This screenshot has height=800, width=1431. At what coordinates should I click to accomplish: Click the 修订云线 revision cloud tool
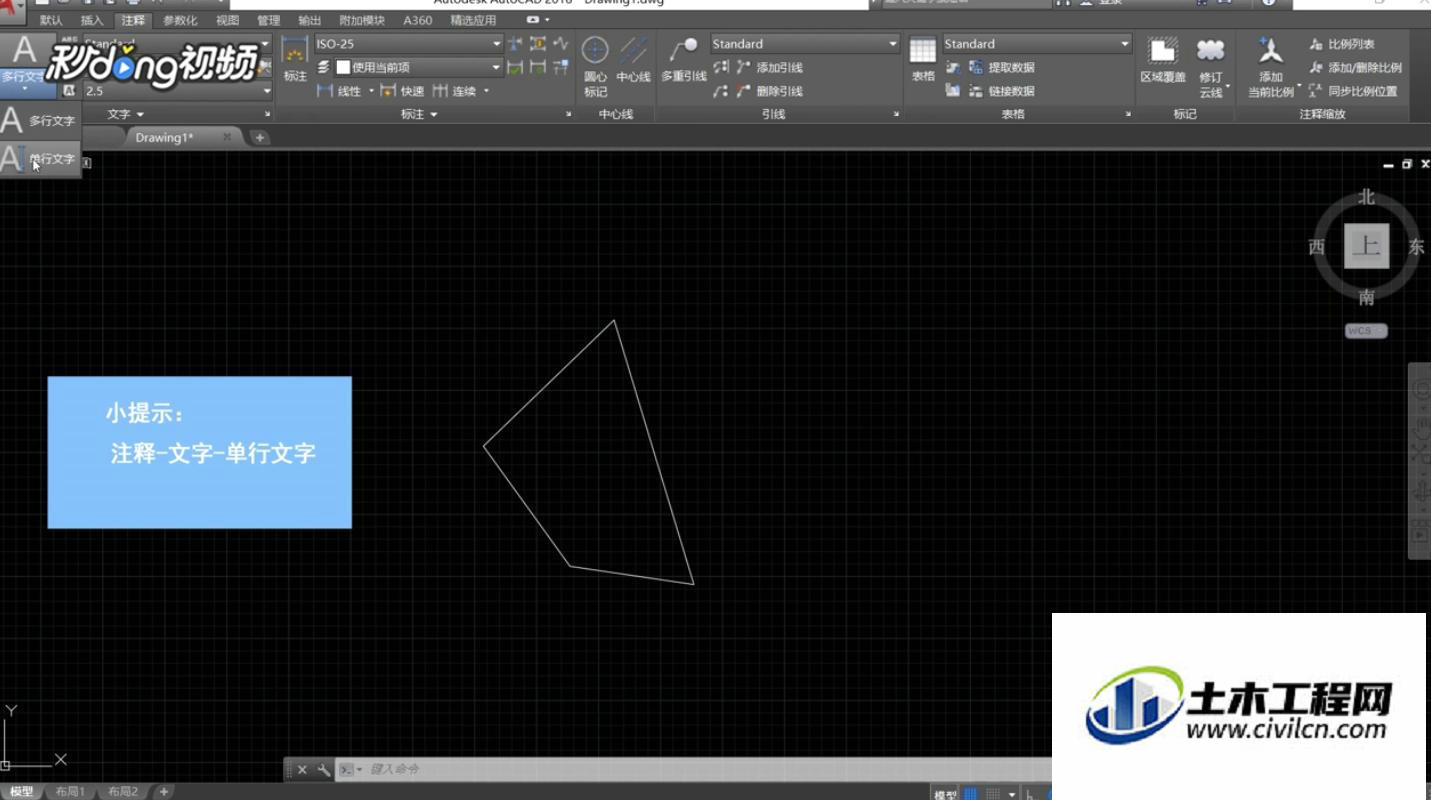pos(1211,66)
